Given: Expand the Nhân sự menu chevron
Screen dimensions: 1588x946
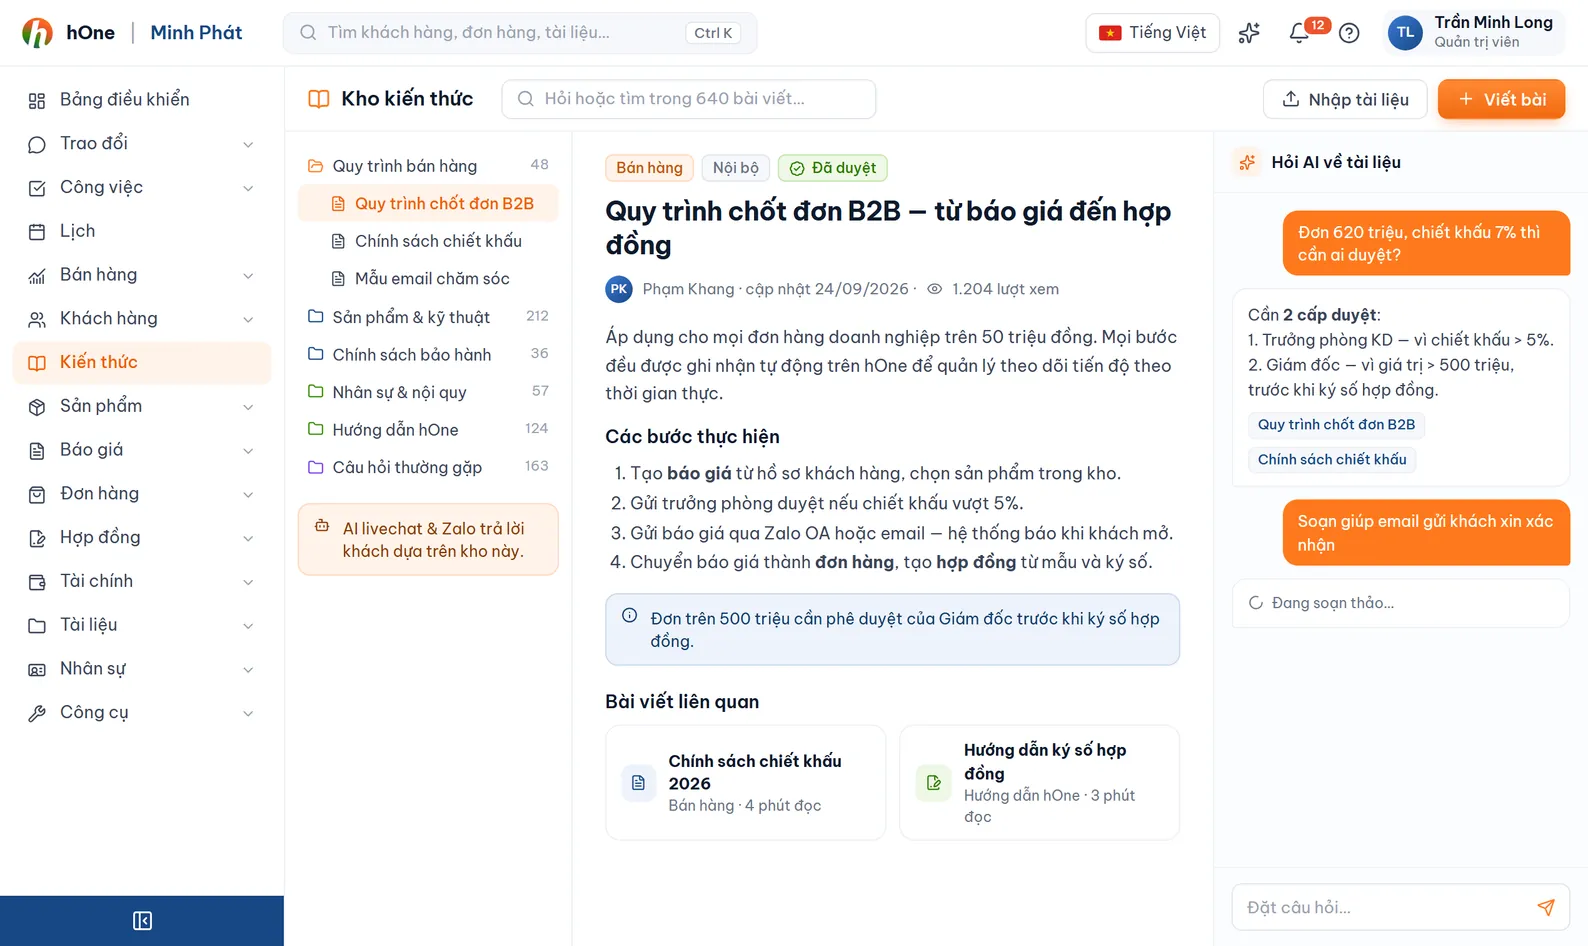Looking at the screenshot, I should click(x=248, y=669).
